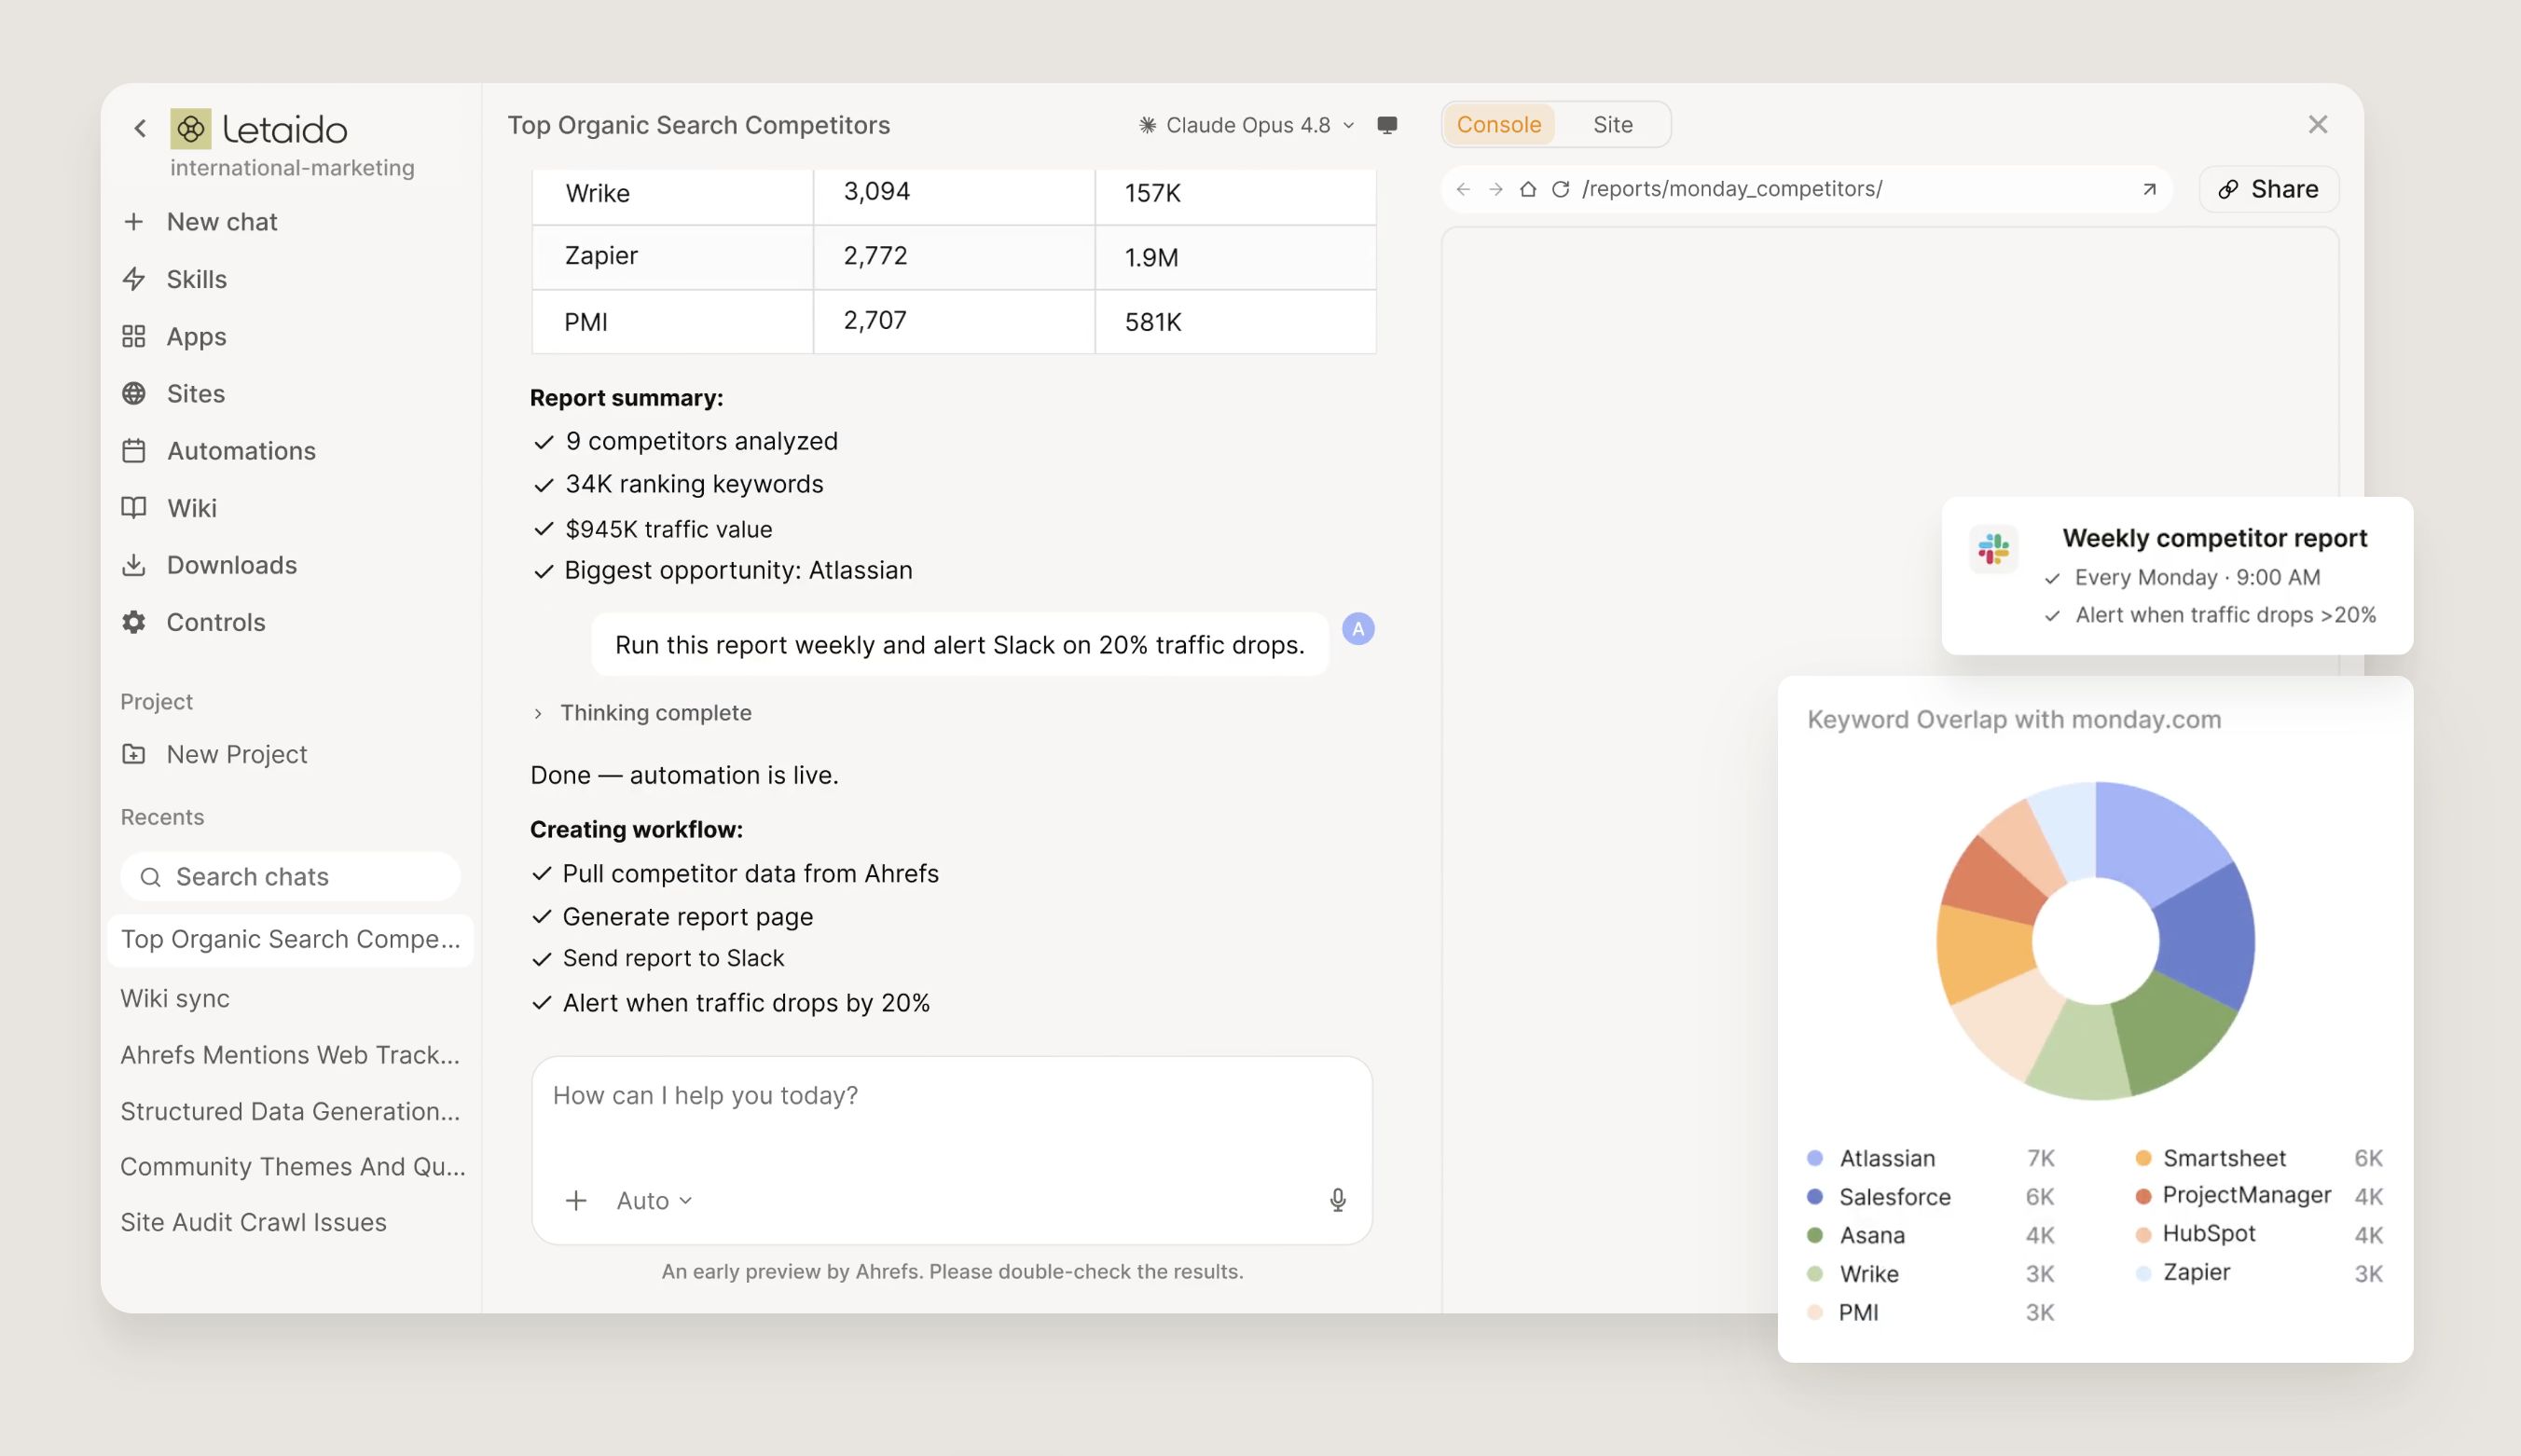
Task: Click the Share button
Action: pos(2268,189)
